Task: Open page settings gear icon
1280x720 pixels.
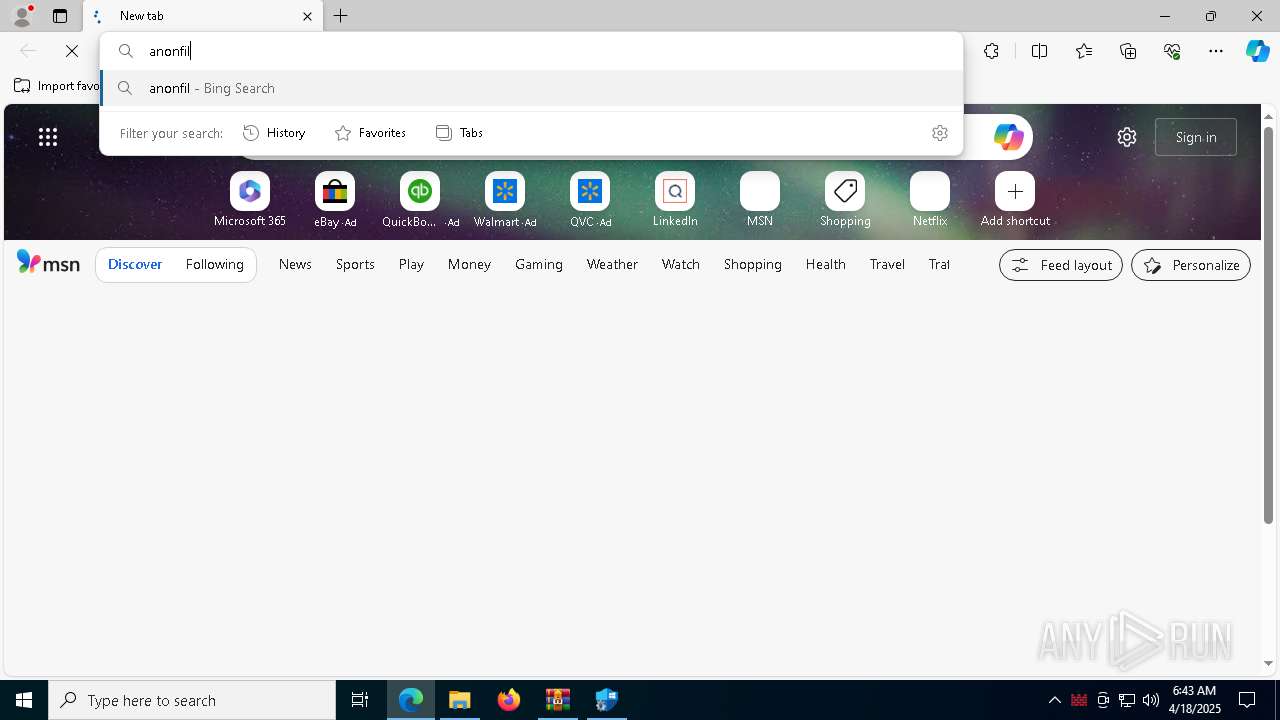Action: click(x=1127, y=137)
